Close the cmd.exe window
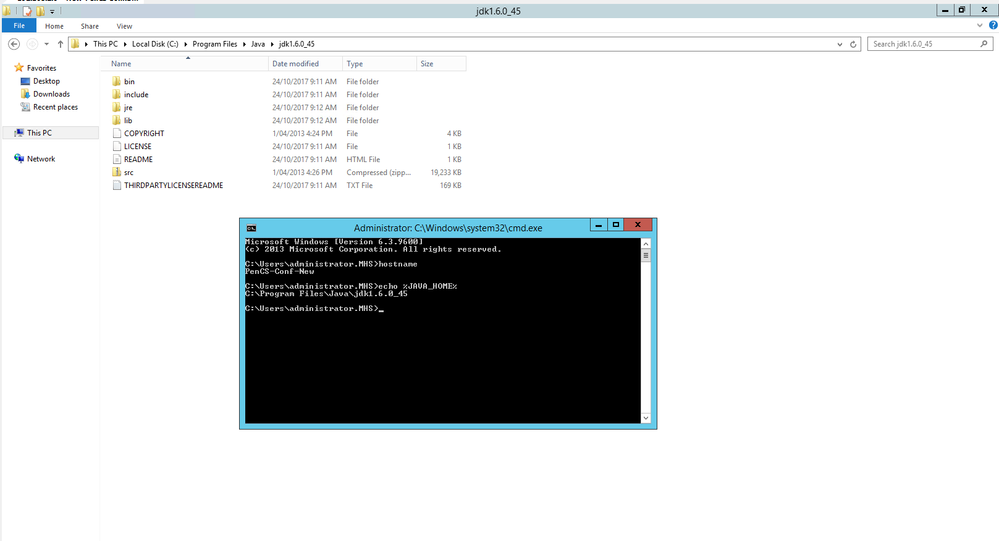Viewport: 999px width, 541px height. pos(637,224)
